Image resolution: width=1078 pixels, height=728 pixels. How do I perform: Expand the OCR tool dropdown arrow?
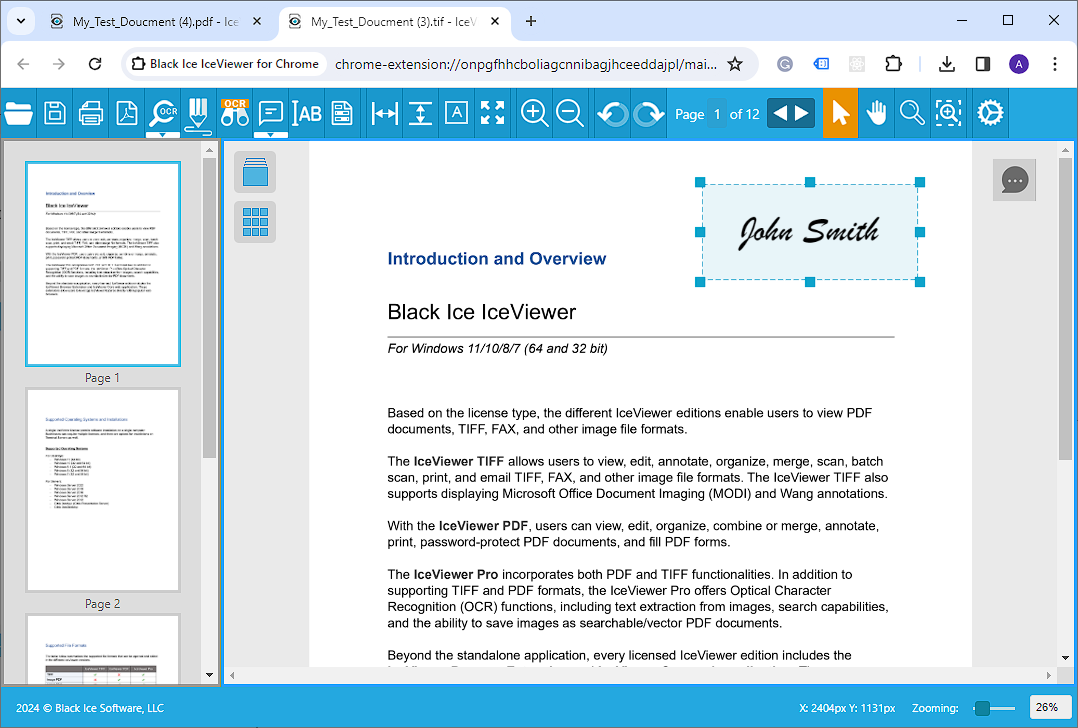point(163,135)
